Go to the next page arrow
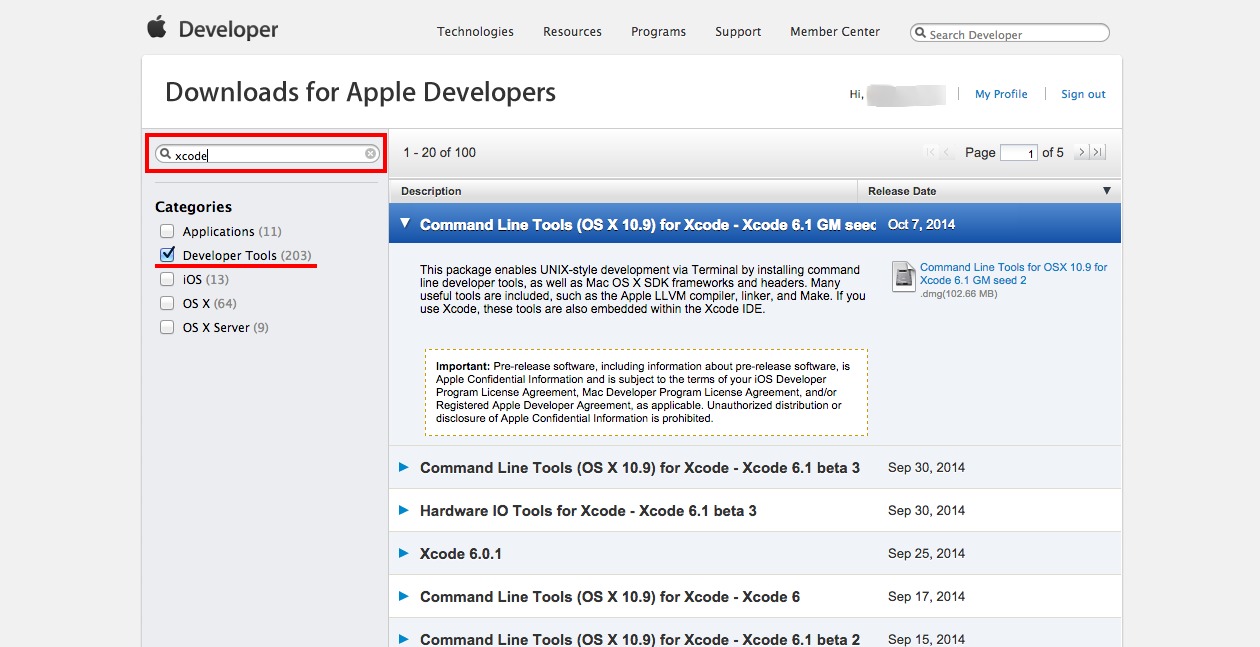The width and height of the screenshot is (1260, 647). pos(1081,152)
